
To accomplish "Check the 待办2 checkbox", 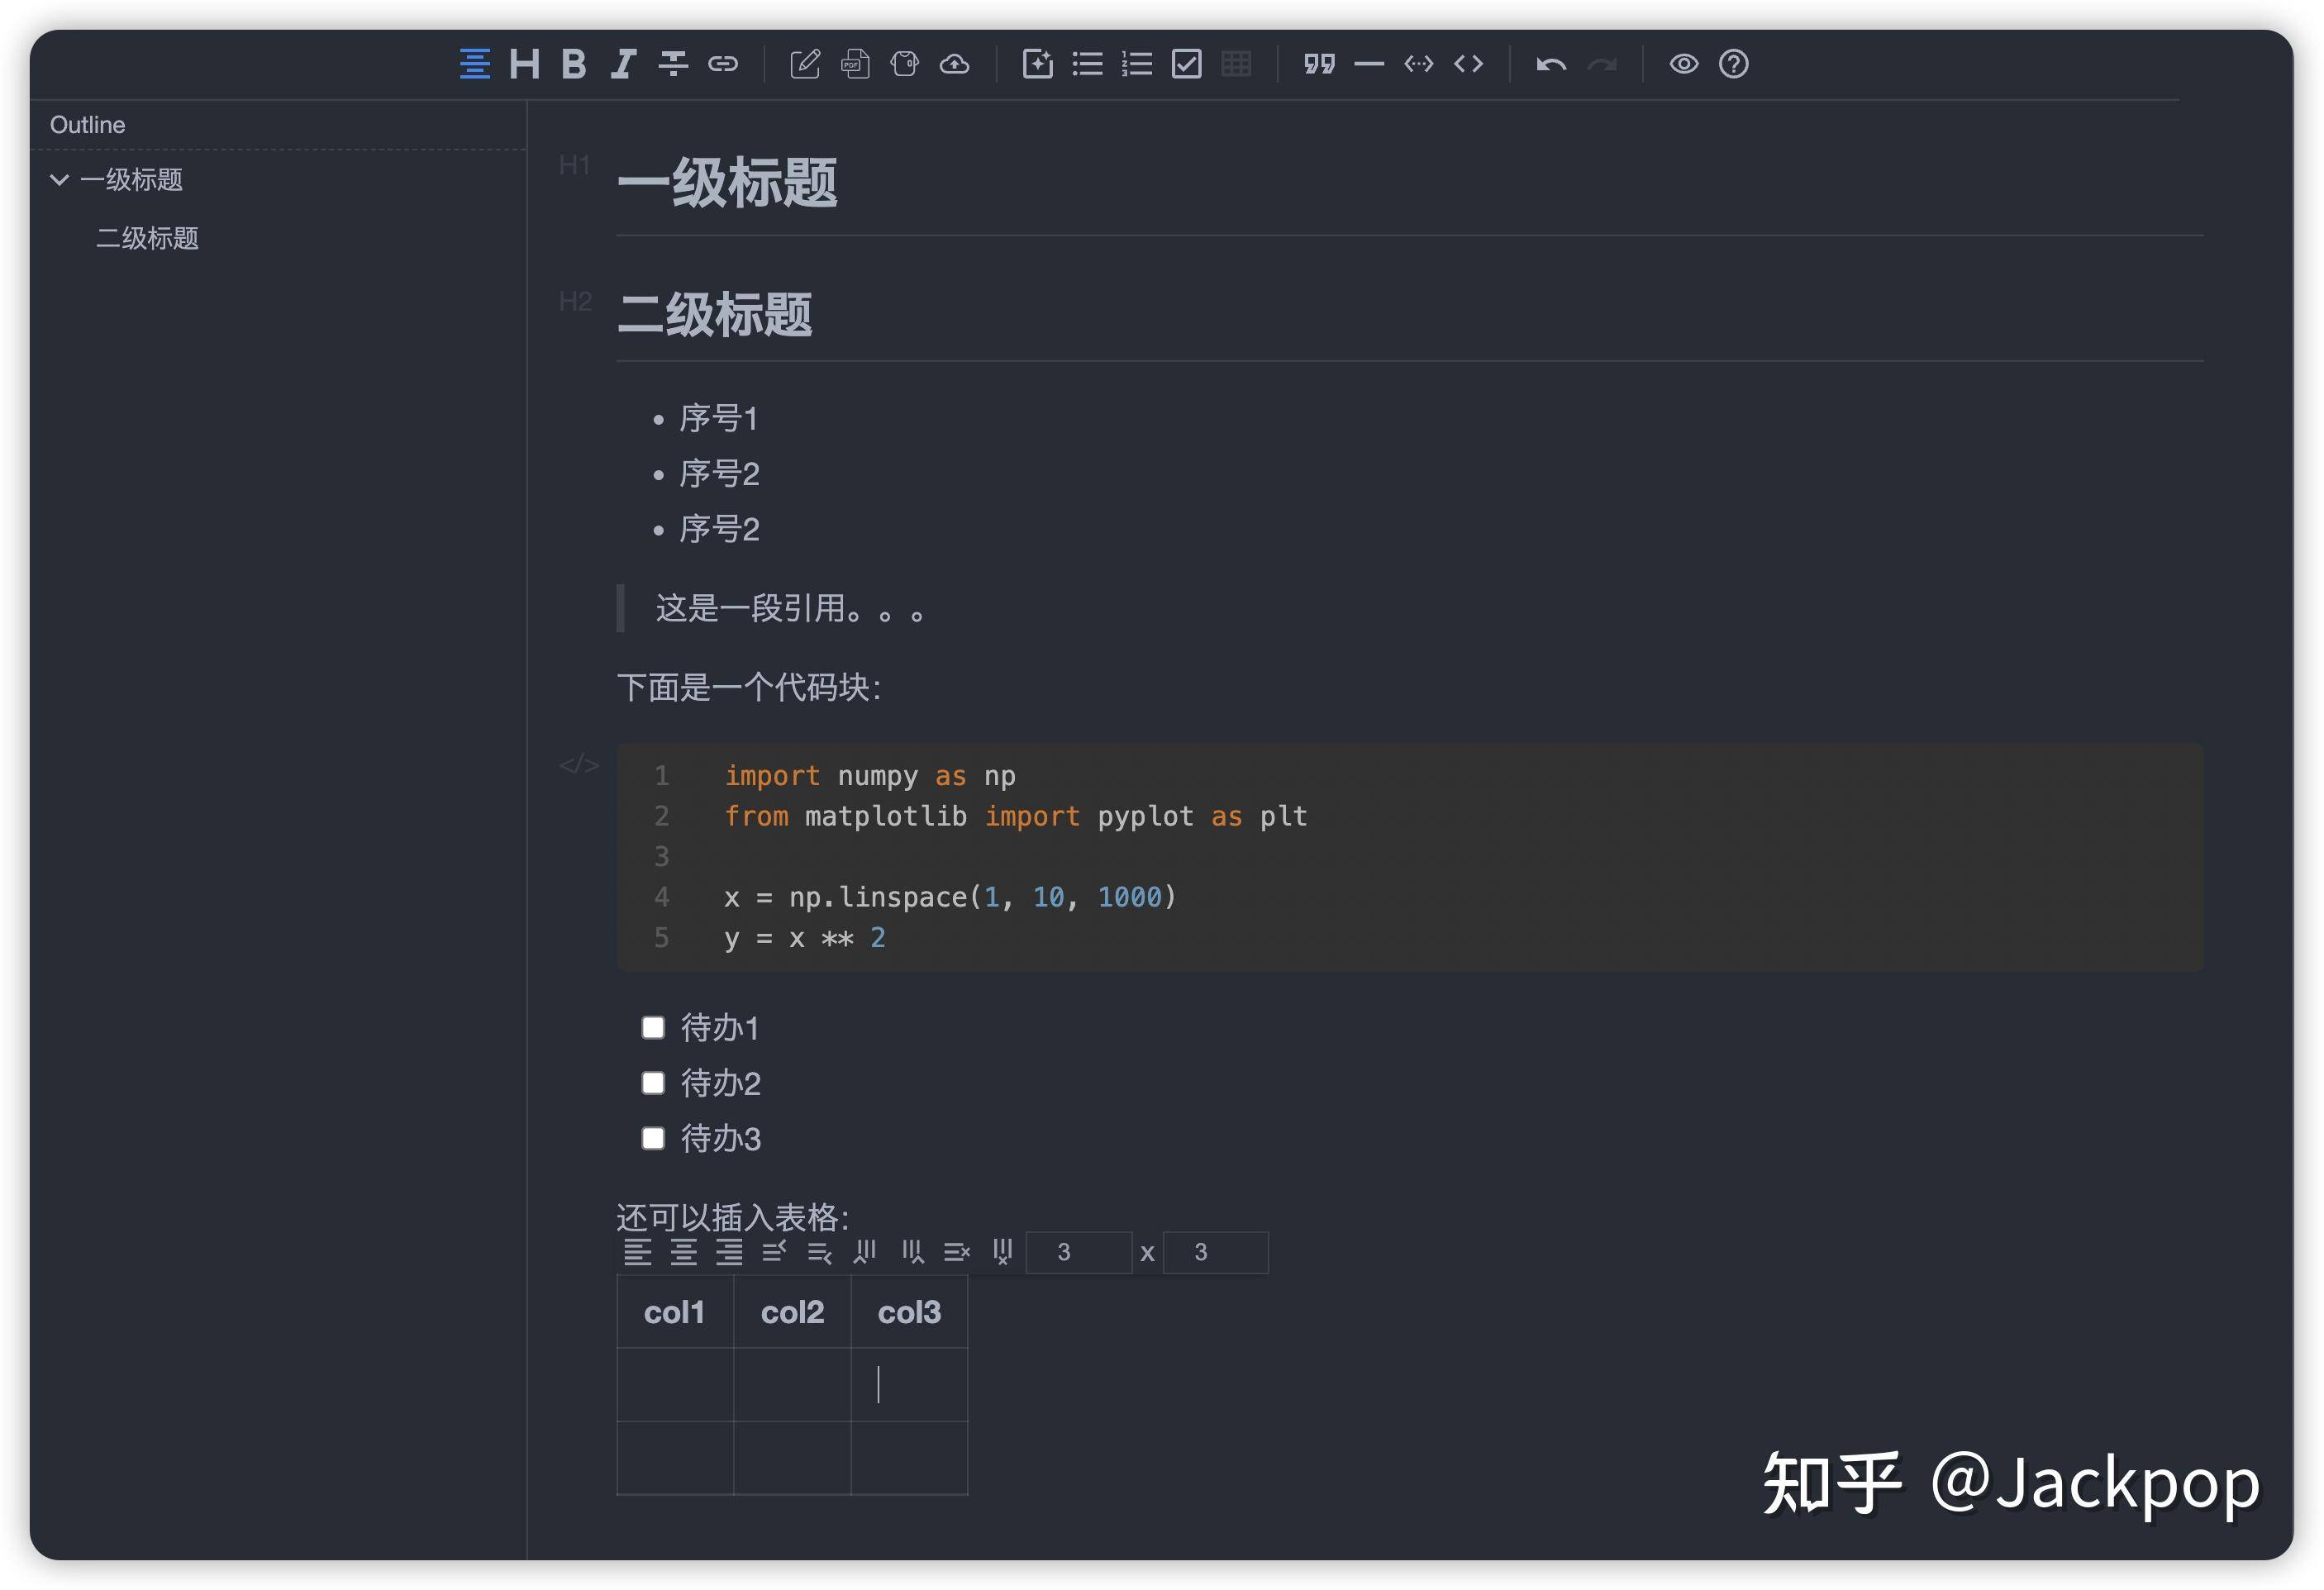I will click(653, 1083).
